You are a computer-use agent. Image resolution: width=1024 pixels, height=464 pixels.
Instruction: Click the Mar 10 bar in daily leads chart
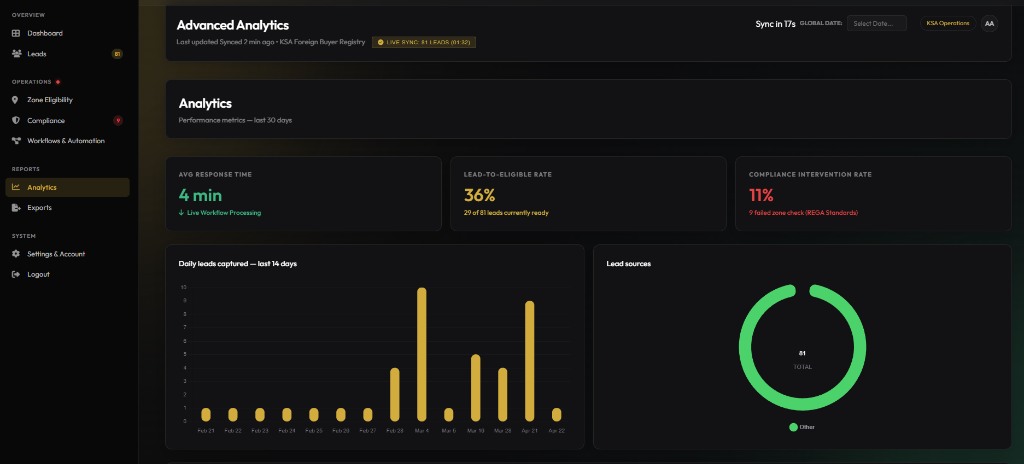pyautogui.click(x=475, y=388)
